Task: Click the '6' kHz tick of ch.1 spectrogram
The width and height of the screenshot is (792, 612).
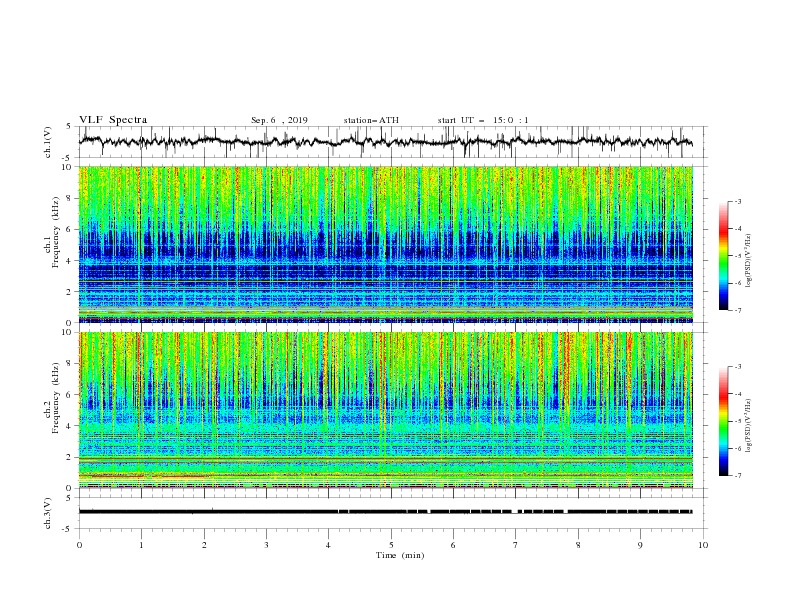Action: tap(69, 229)
